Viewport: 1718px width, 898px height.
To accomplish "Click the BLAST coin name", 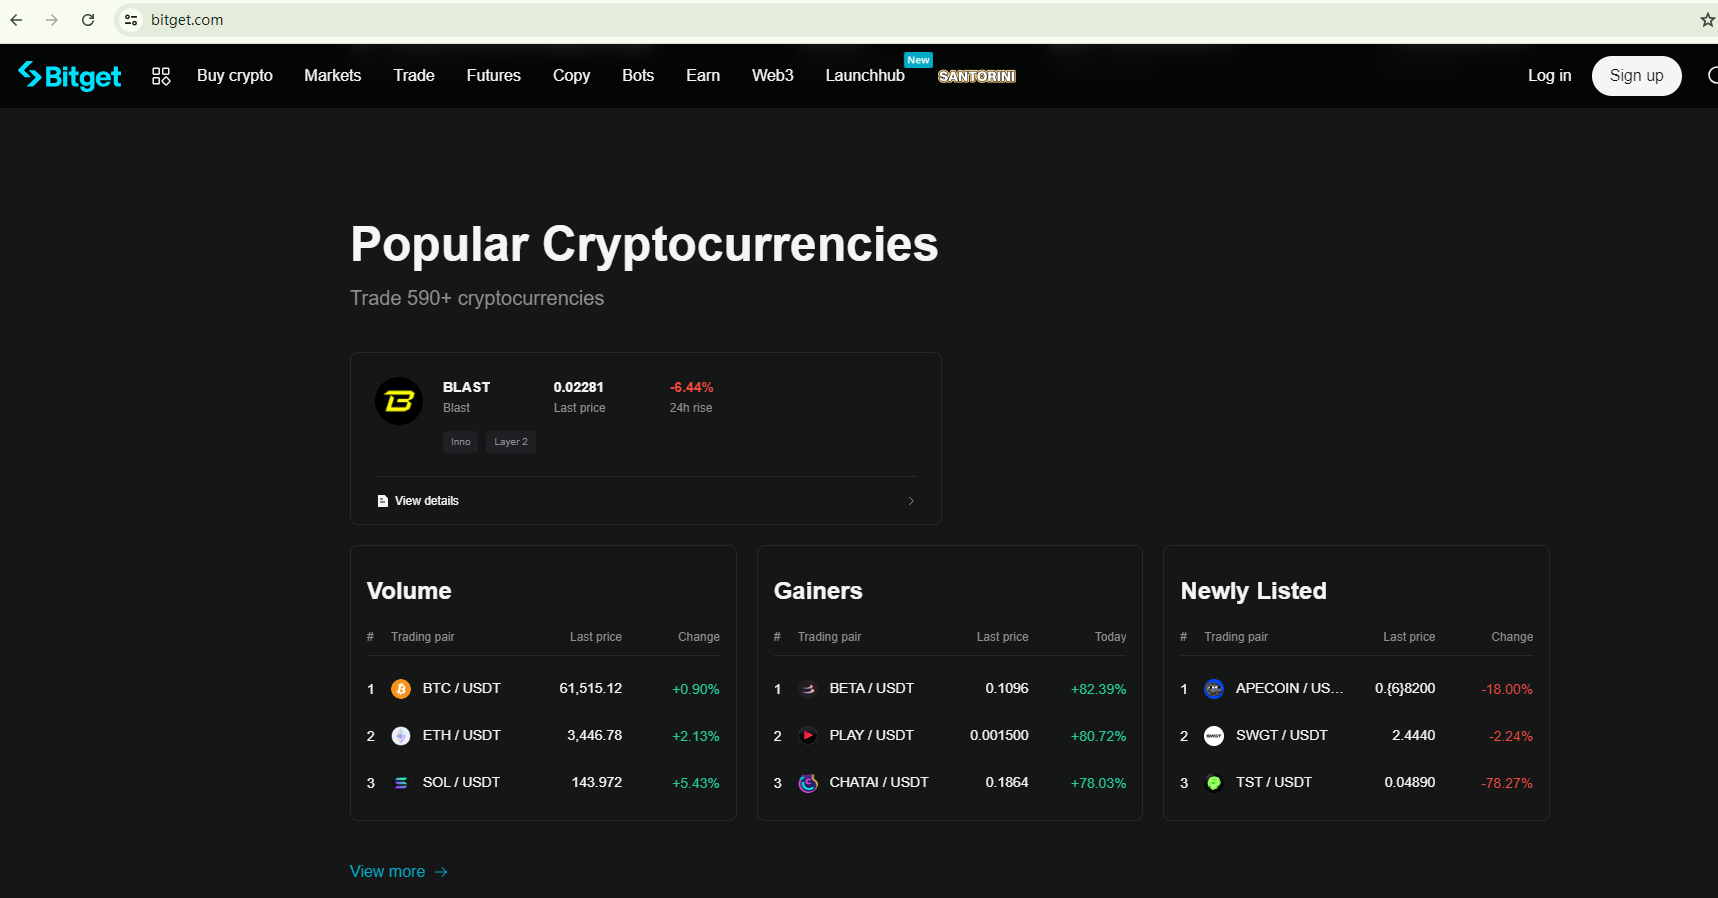I will 467,388.
